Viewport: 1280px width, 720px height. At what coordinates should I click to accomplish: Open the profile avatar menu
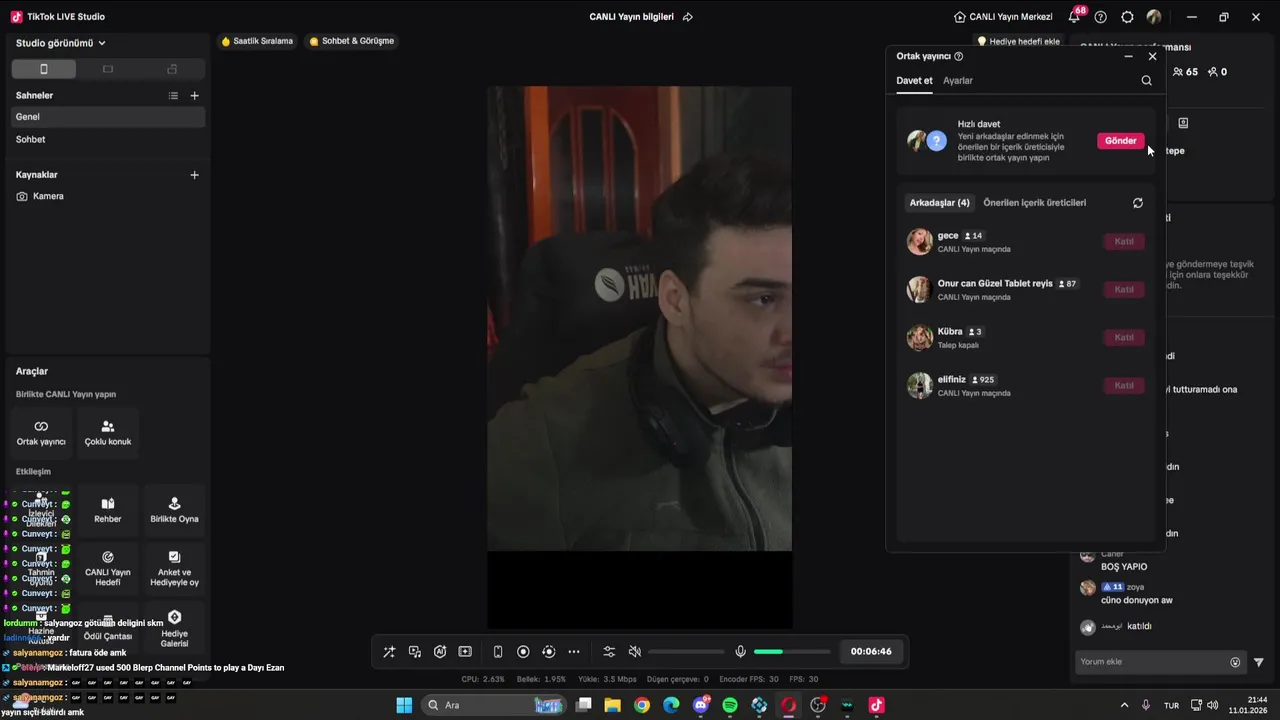coord(1154,17)
